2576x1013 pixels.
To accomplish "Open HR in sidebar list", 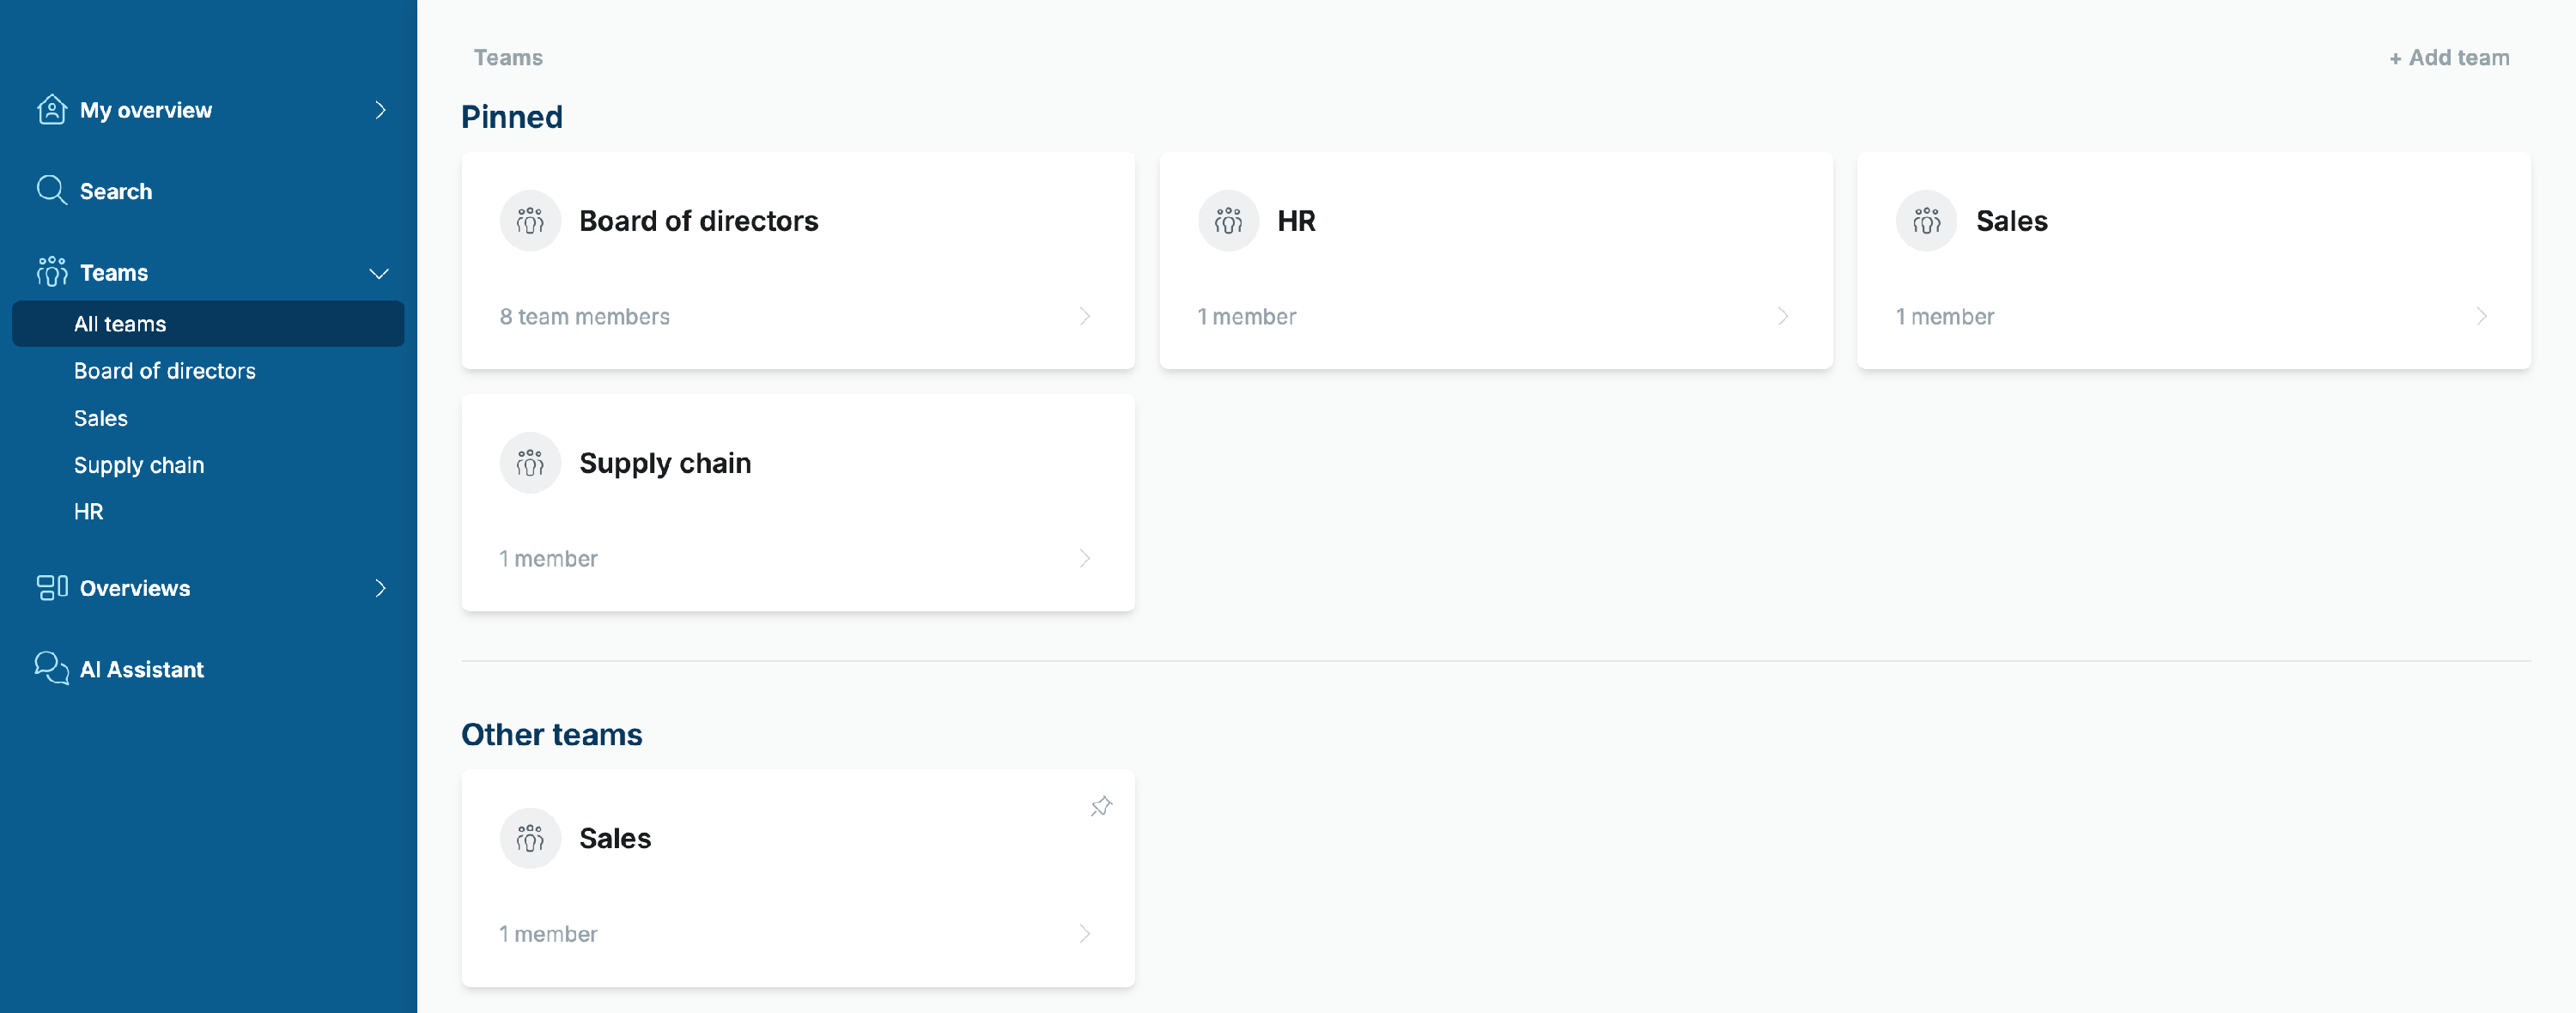I will (88, 511).
